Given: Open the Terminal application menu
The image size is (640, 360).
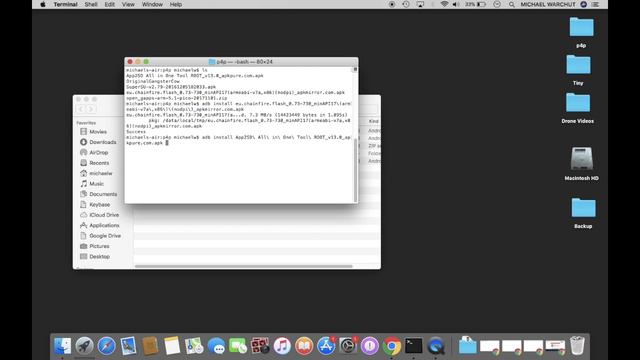Looking at the screenshot, I should [x=65, y=4].
